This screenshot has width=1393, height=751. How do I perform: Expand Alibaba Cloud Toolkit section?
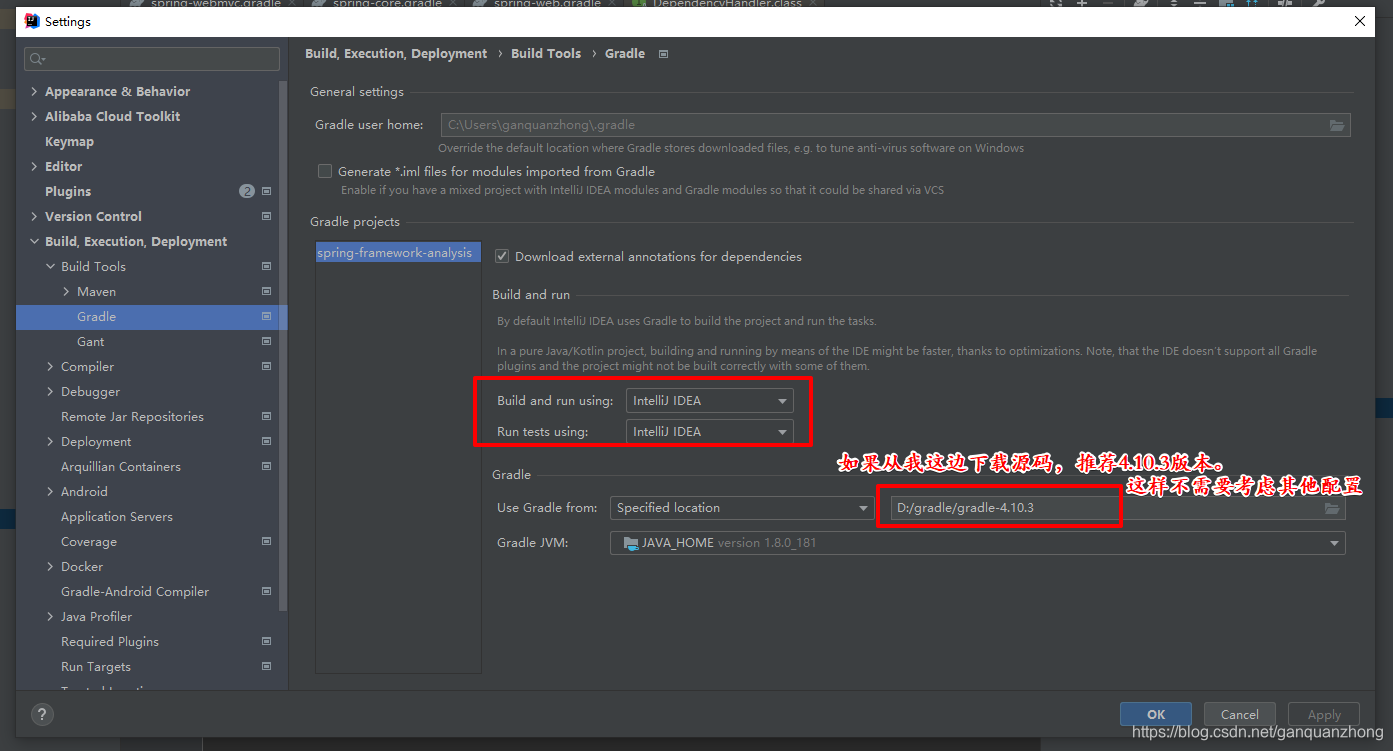click(35, 116)
